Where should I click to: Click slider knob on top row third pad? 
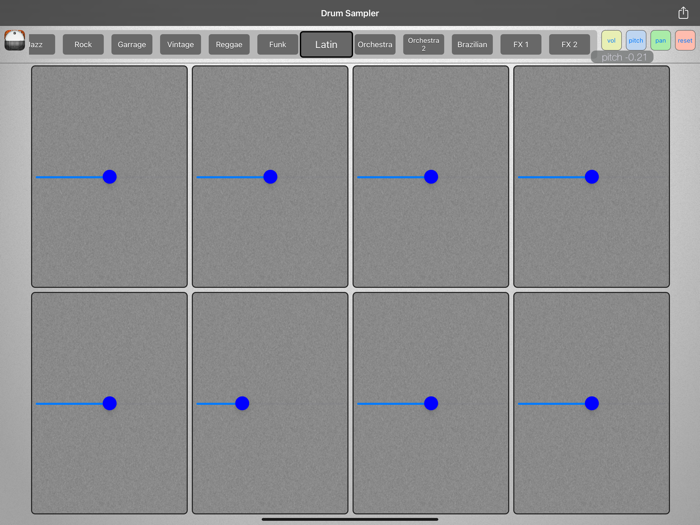(431, 177)
